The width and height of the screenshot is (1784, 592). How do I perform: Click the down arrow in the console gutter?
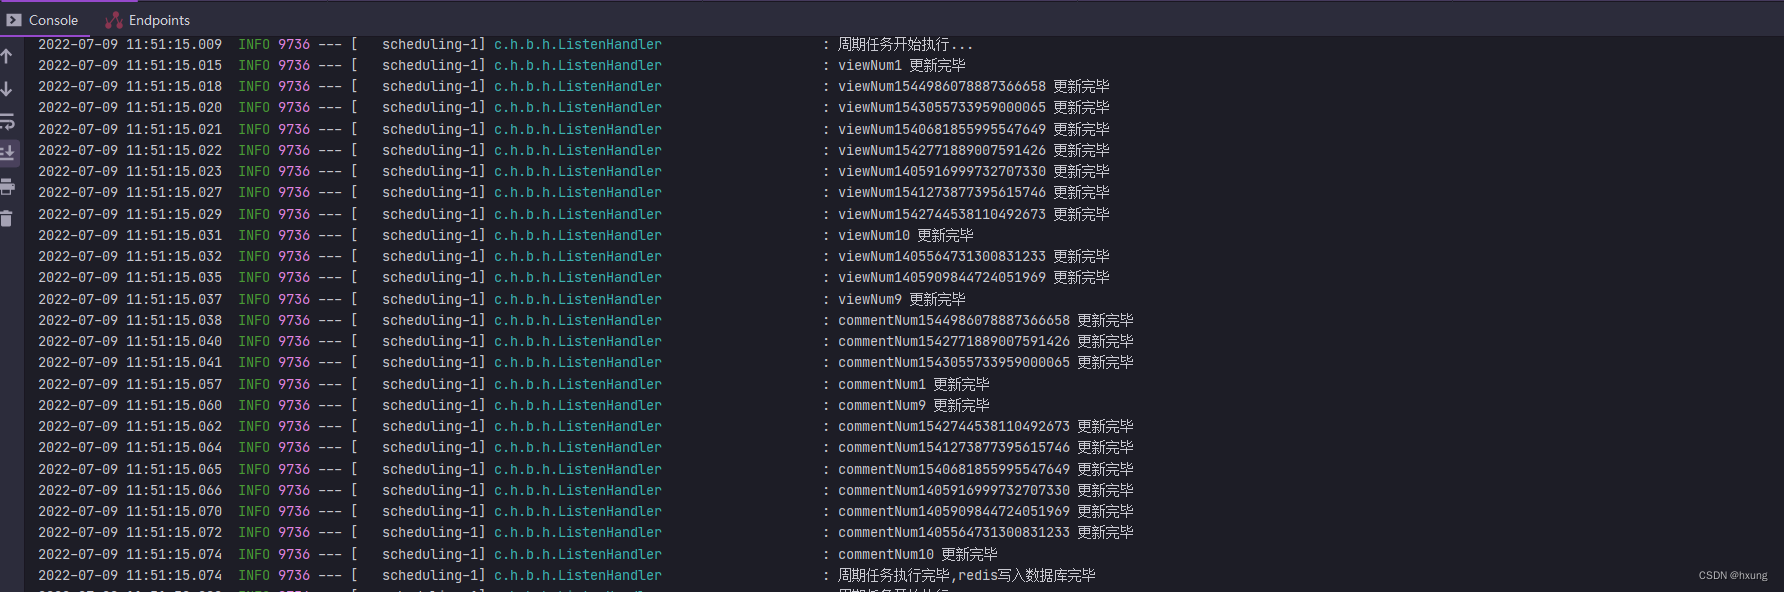click(x=7, y=89)
